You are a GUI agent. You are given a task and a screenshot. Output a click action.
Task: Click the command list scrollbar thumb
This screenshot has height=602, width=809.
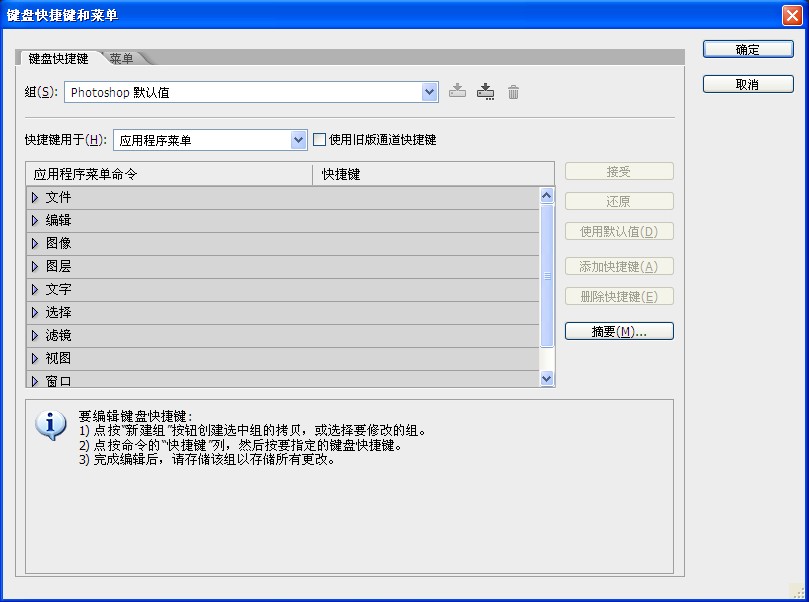coord(547,276)
